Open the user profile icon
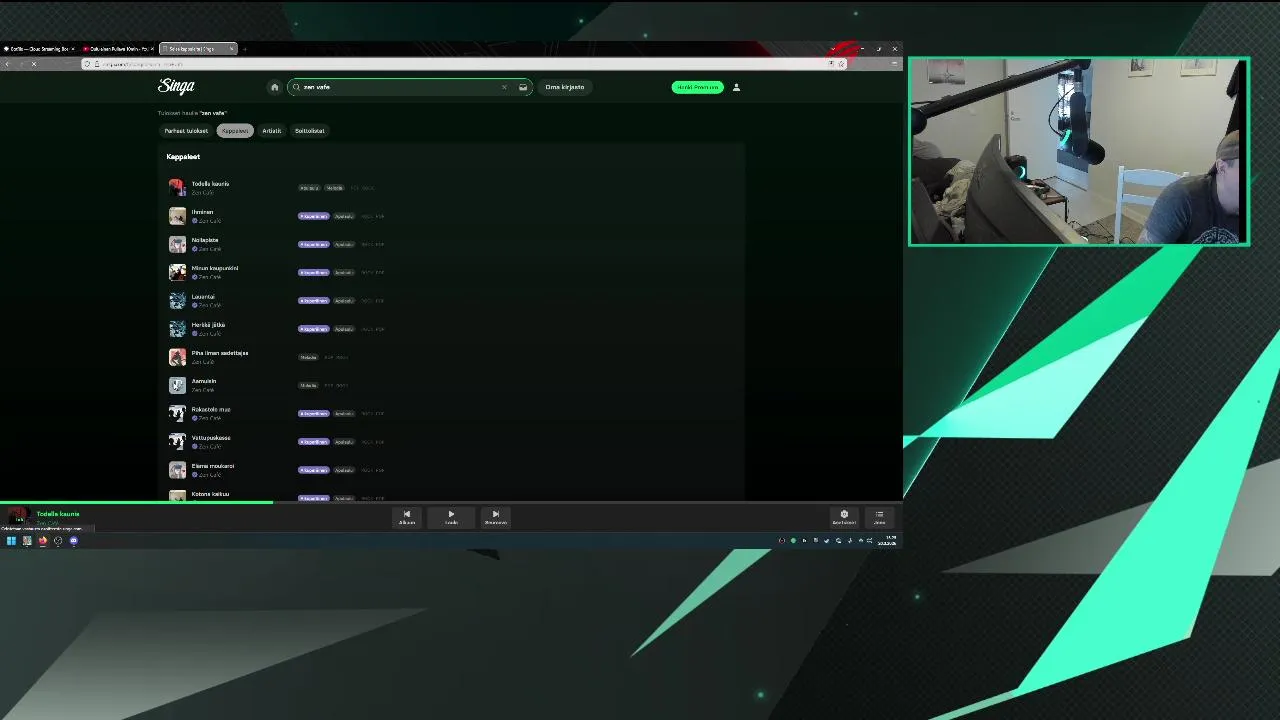This screenshot has height=720, width=1280. click(736, 87)
